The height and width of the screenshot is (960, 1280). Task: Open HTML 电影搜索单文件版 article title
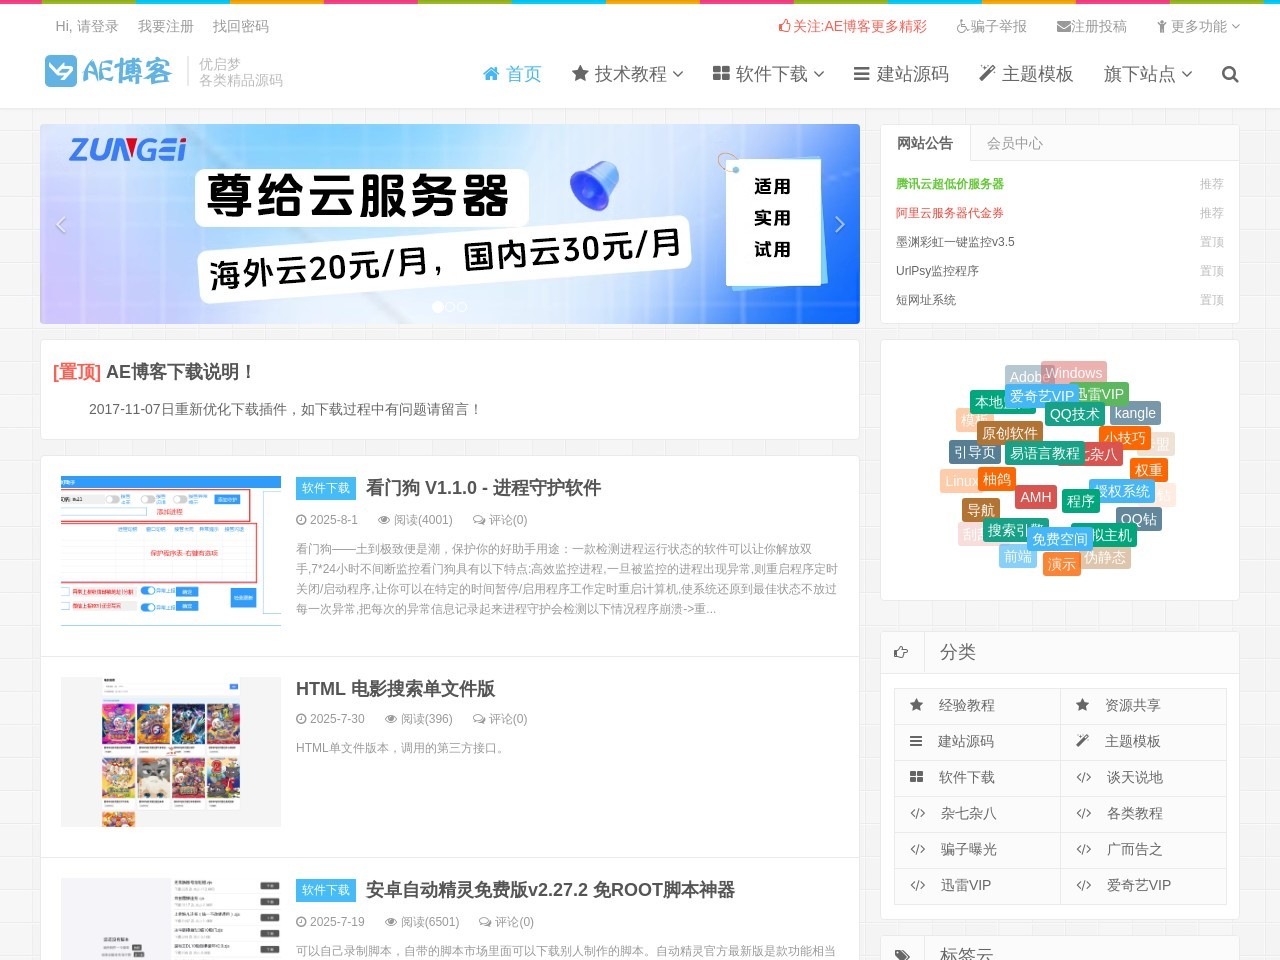(395, 689)
